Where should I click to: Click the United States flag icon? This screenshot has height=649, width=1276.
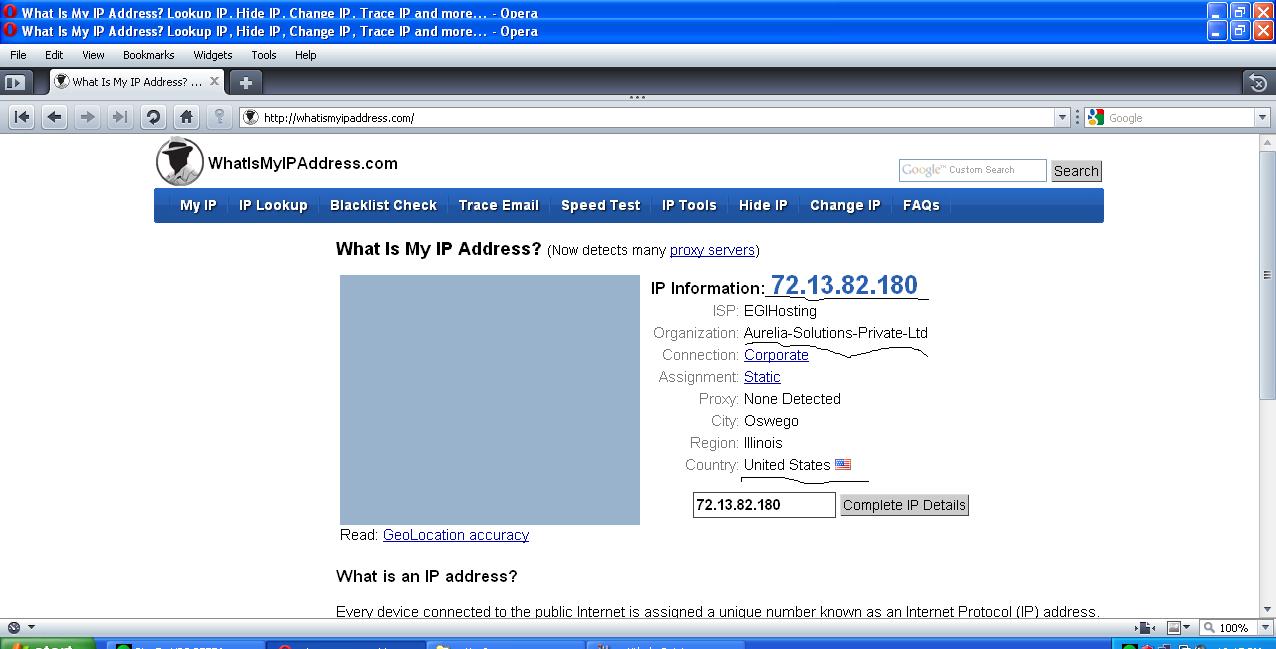(x=843, y=464)
